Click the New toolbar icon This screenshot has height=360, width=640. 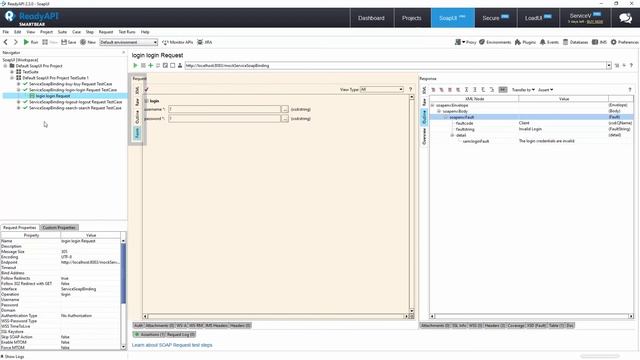(88, 42)
